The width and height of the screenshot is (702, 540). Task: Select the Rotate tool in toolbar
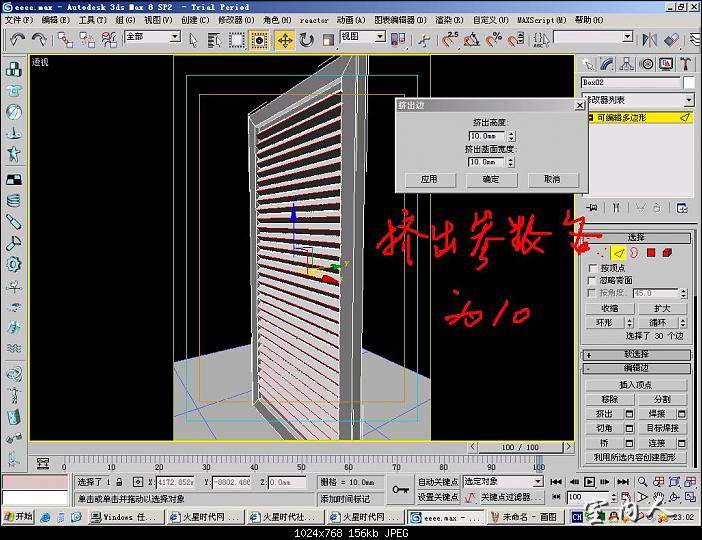pyautogui.click(x=306, y=39)
